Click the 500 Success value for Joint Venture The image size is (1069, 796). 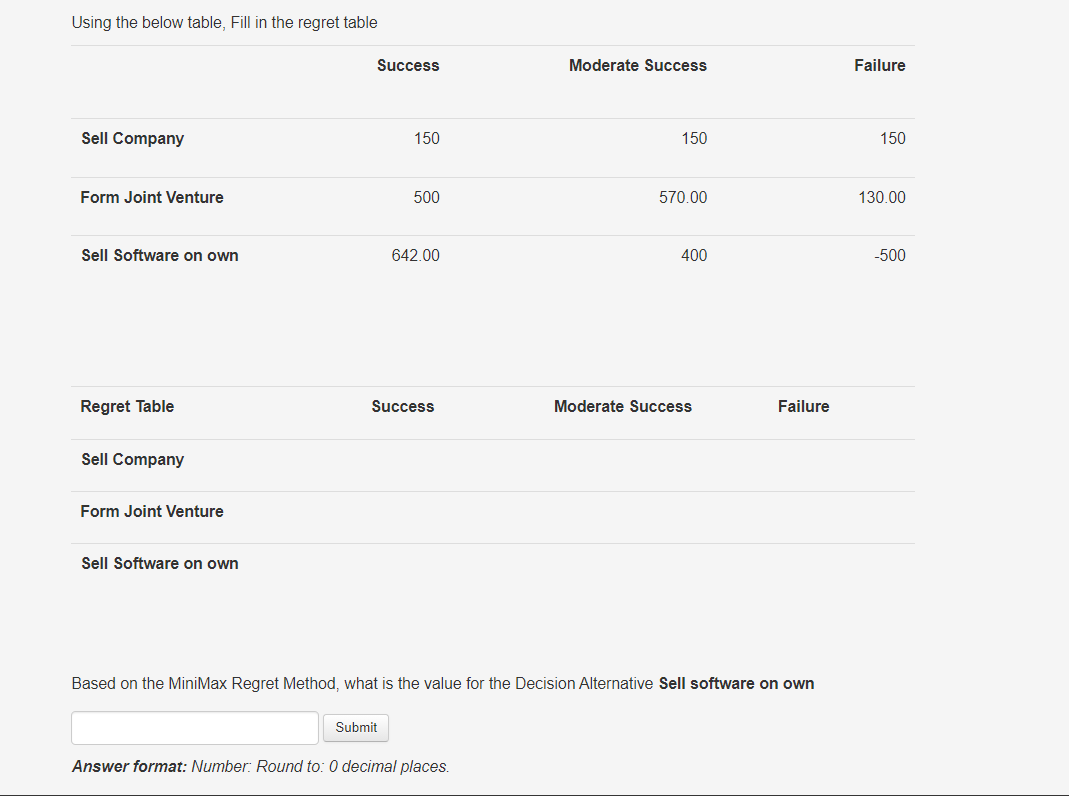click(426, 198)
